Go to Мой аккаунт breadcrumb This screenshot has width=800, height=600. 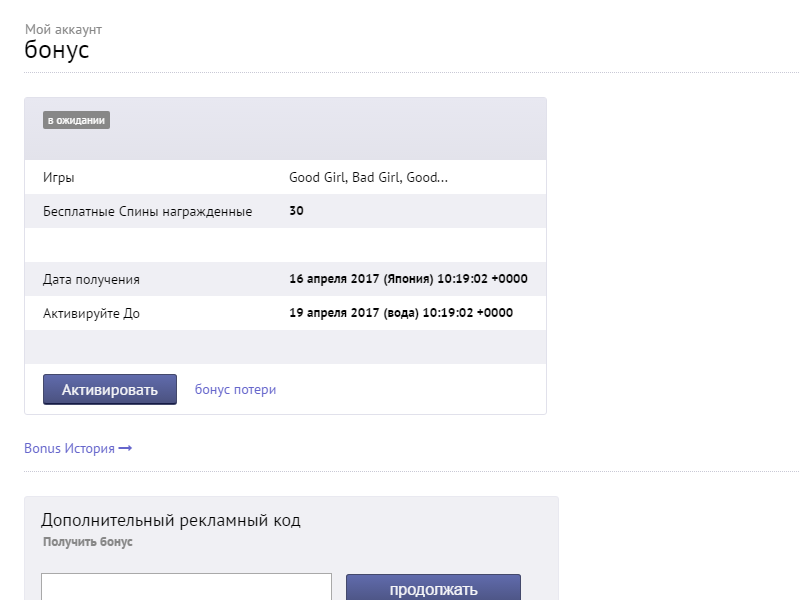tap(63, 30)
